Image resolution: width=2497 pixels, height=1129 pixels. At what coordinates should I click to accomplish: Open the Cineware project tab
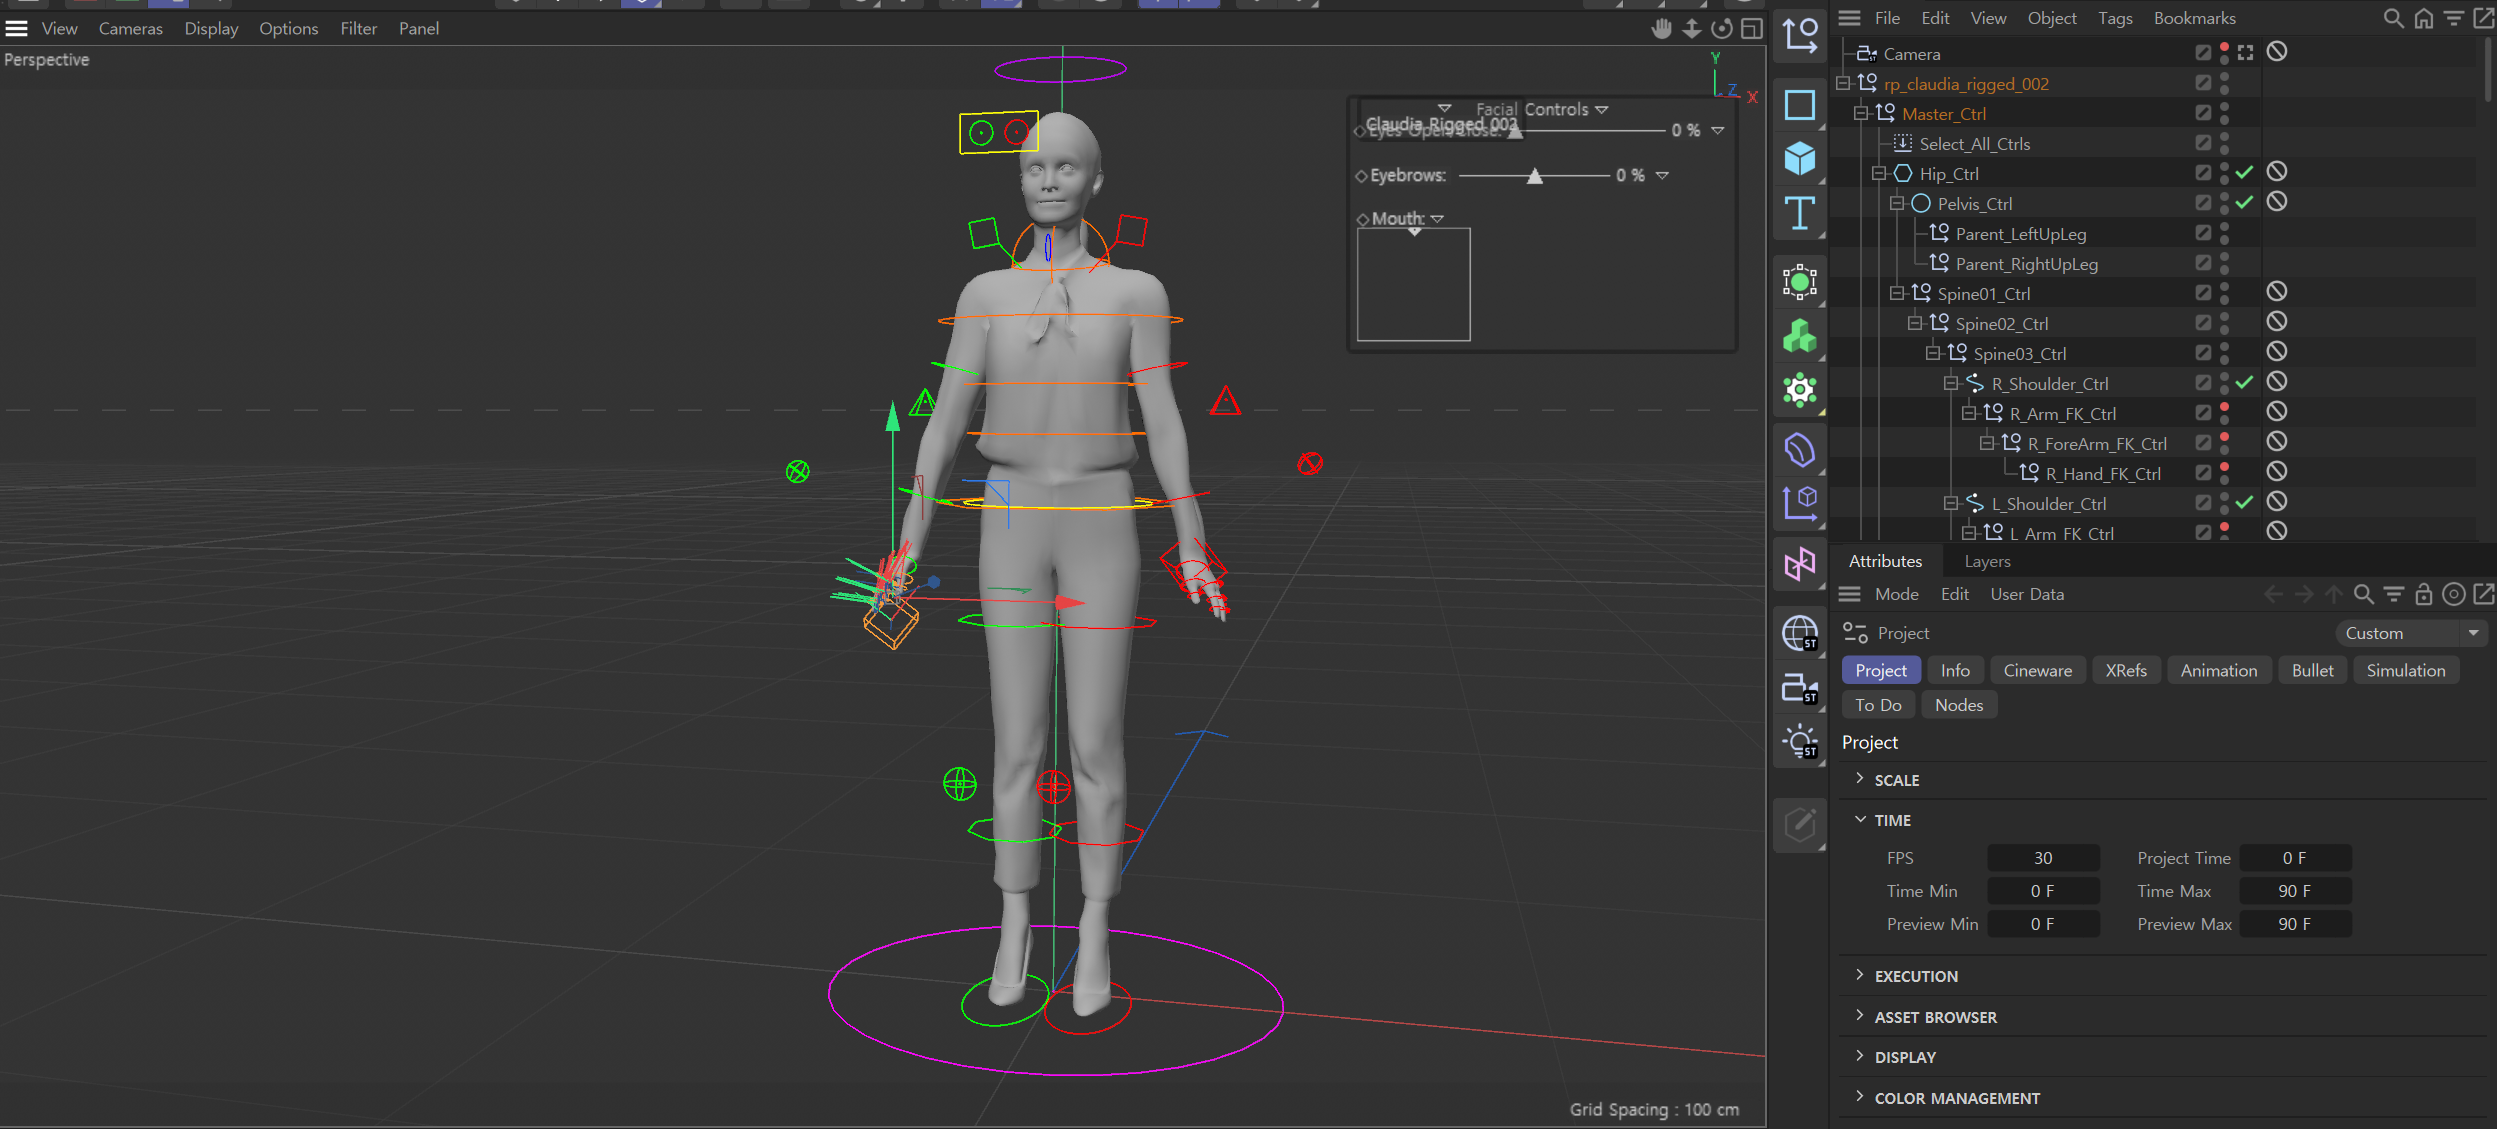2037,670
